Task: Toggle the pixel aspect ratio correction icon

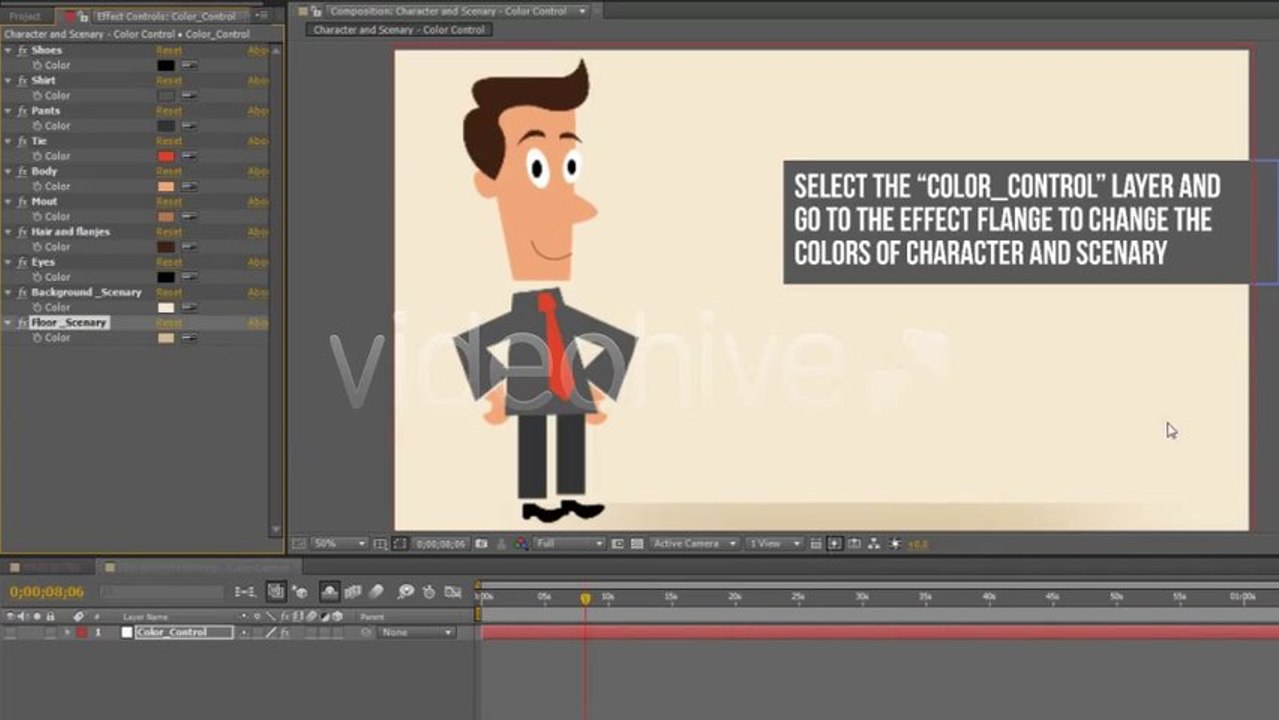Action: point(815,543)
